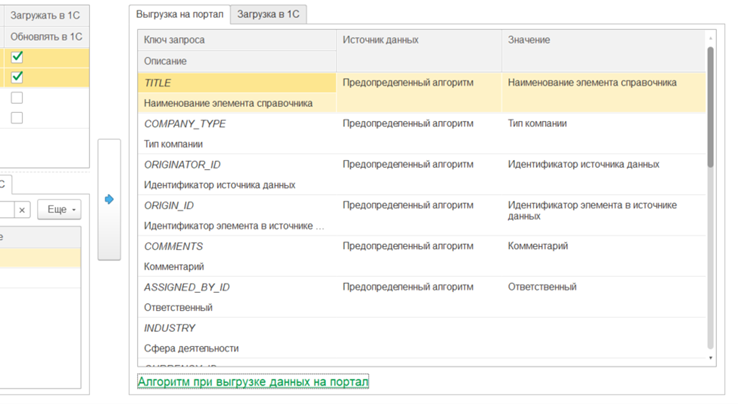Image resolution: width=738 pixels, height=404 pixels.
Task: Click the Источник данных column header
Action: (380, 40)
